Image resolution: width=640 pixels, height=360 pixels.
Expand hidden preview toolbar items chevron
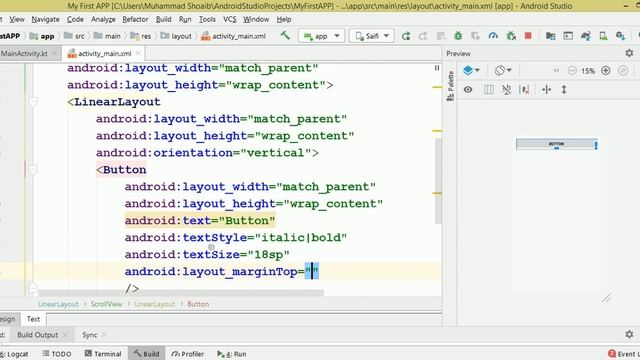556,71
